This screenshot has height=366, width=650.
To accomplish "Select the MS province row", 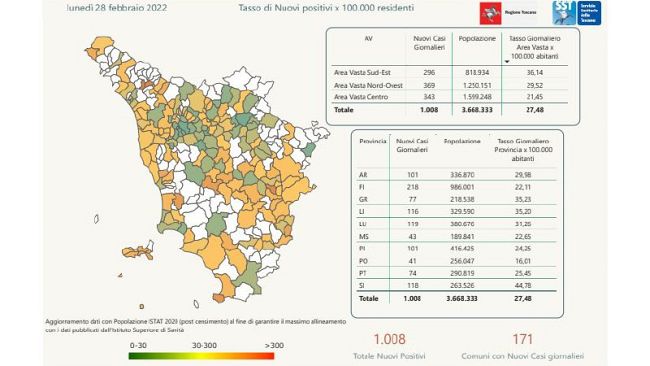I will (x=456, y=237).
